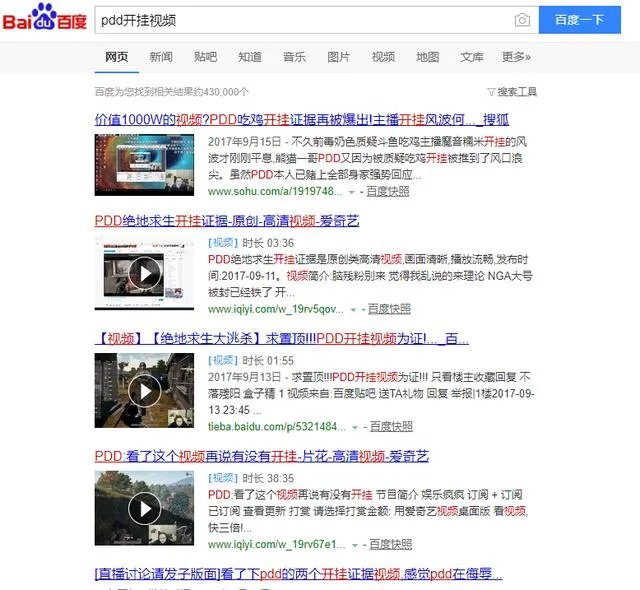This screenshot has width=640, height=590.
Task: Open 搜索工具 filter options
Action: 512,92
